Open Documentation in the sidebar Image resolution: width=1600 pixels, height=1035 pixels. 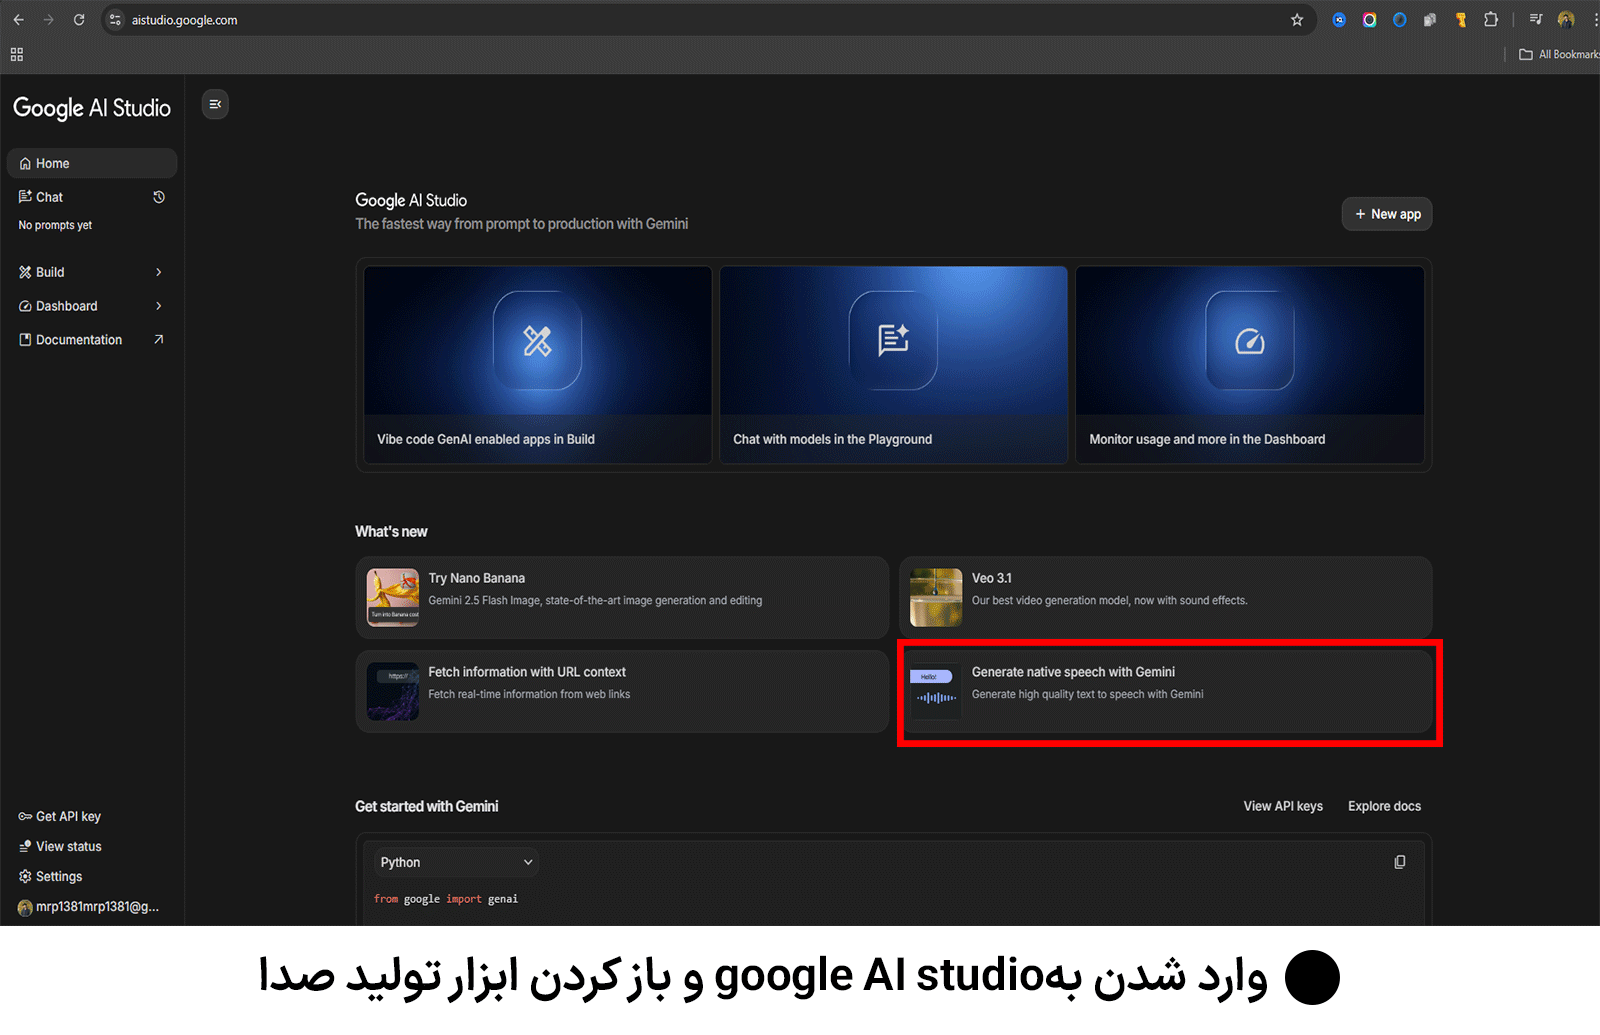pyautogui.click(x=79, y=340)
